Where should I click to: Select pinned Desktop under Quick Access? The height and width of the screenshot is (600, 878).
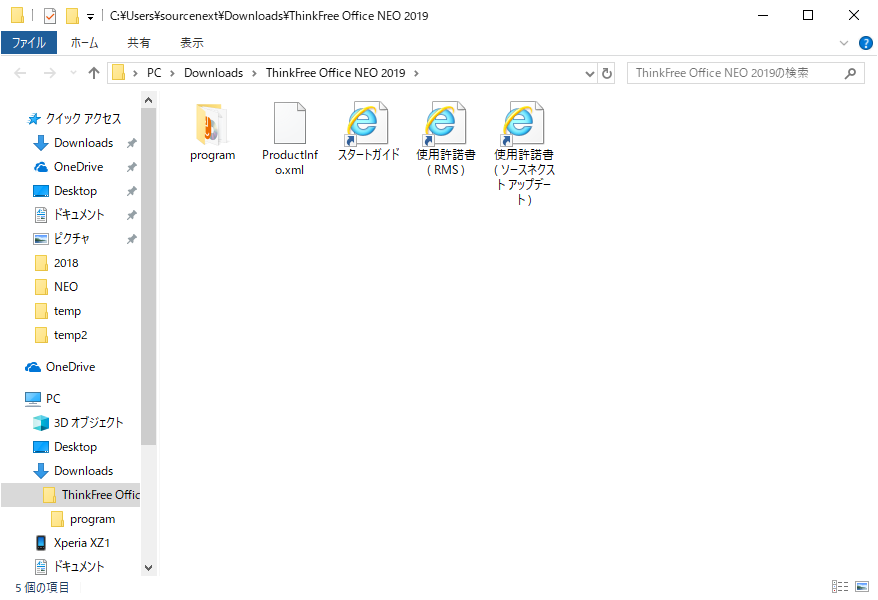[76, 191]
